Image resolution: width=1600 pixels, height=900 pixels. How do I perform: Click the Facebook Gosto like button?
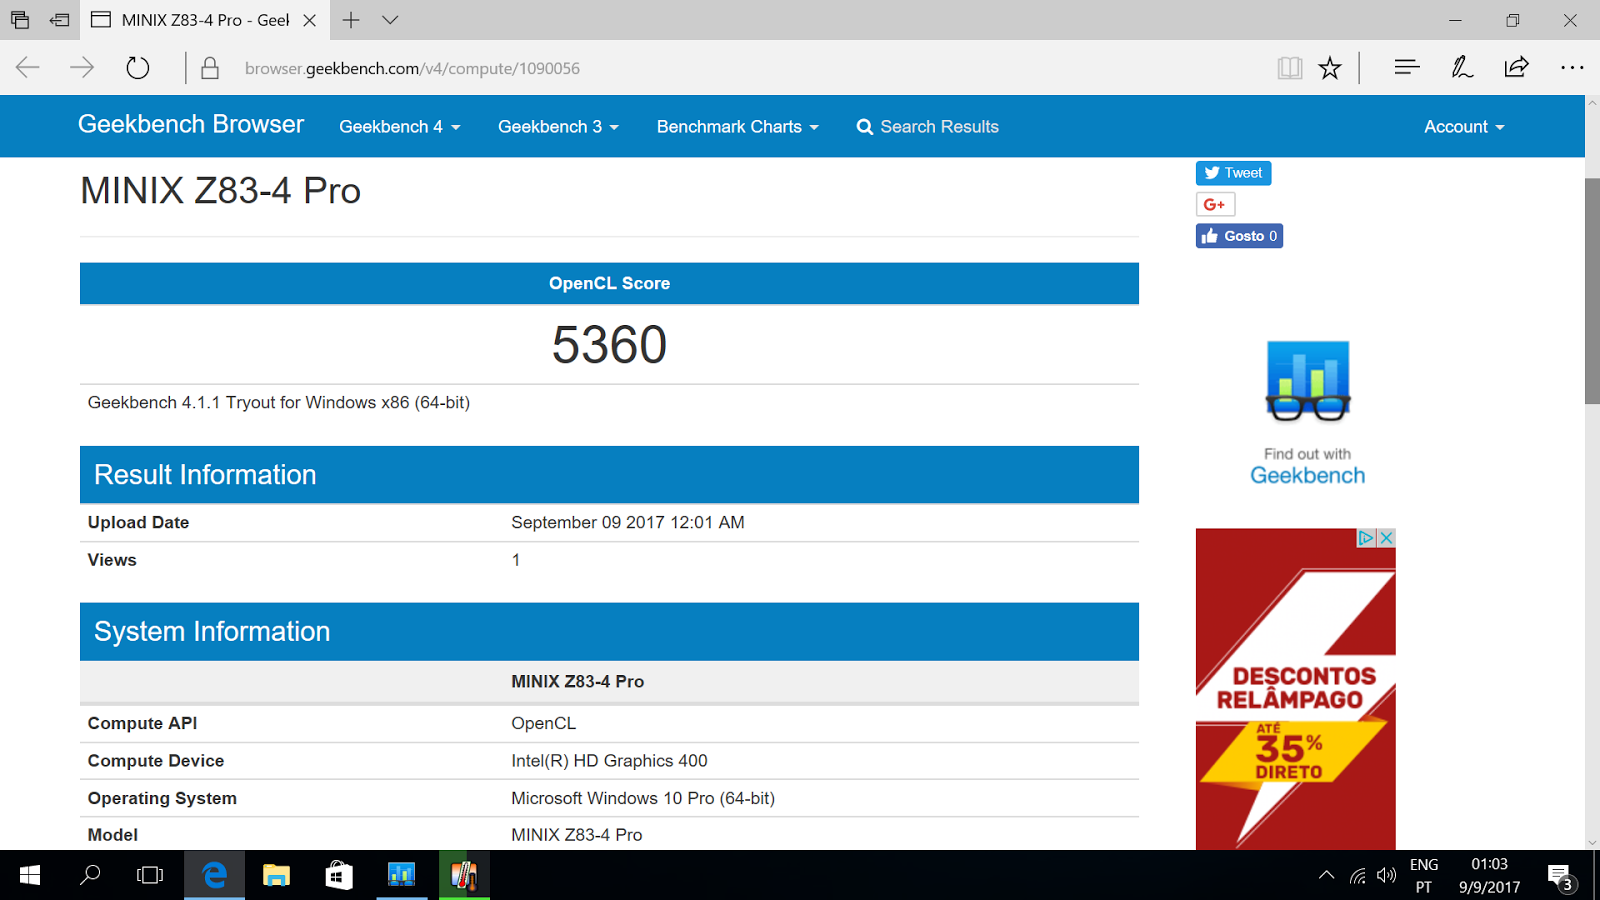coord(1239,236)
